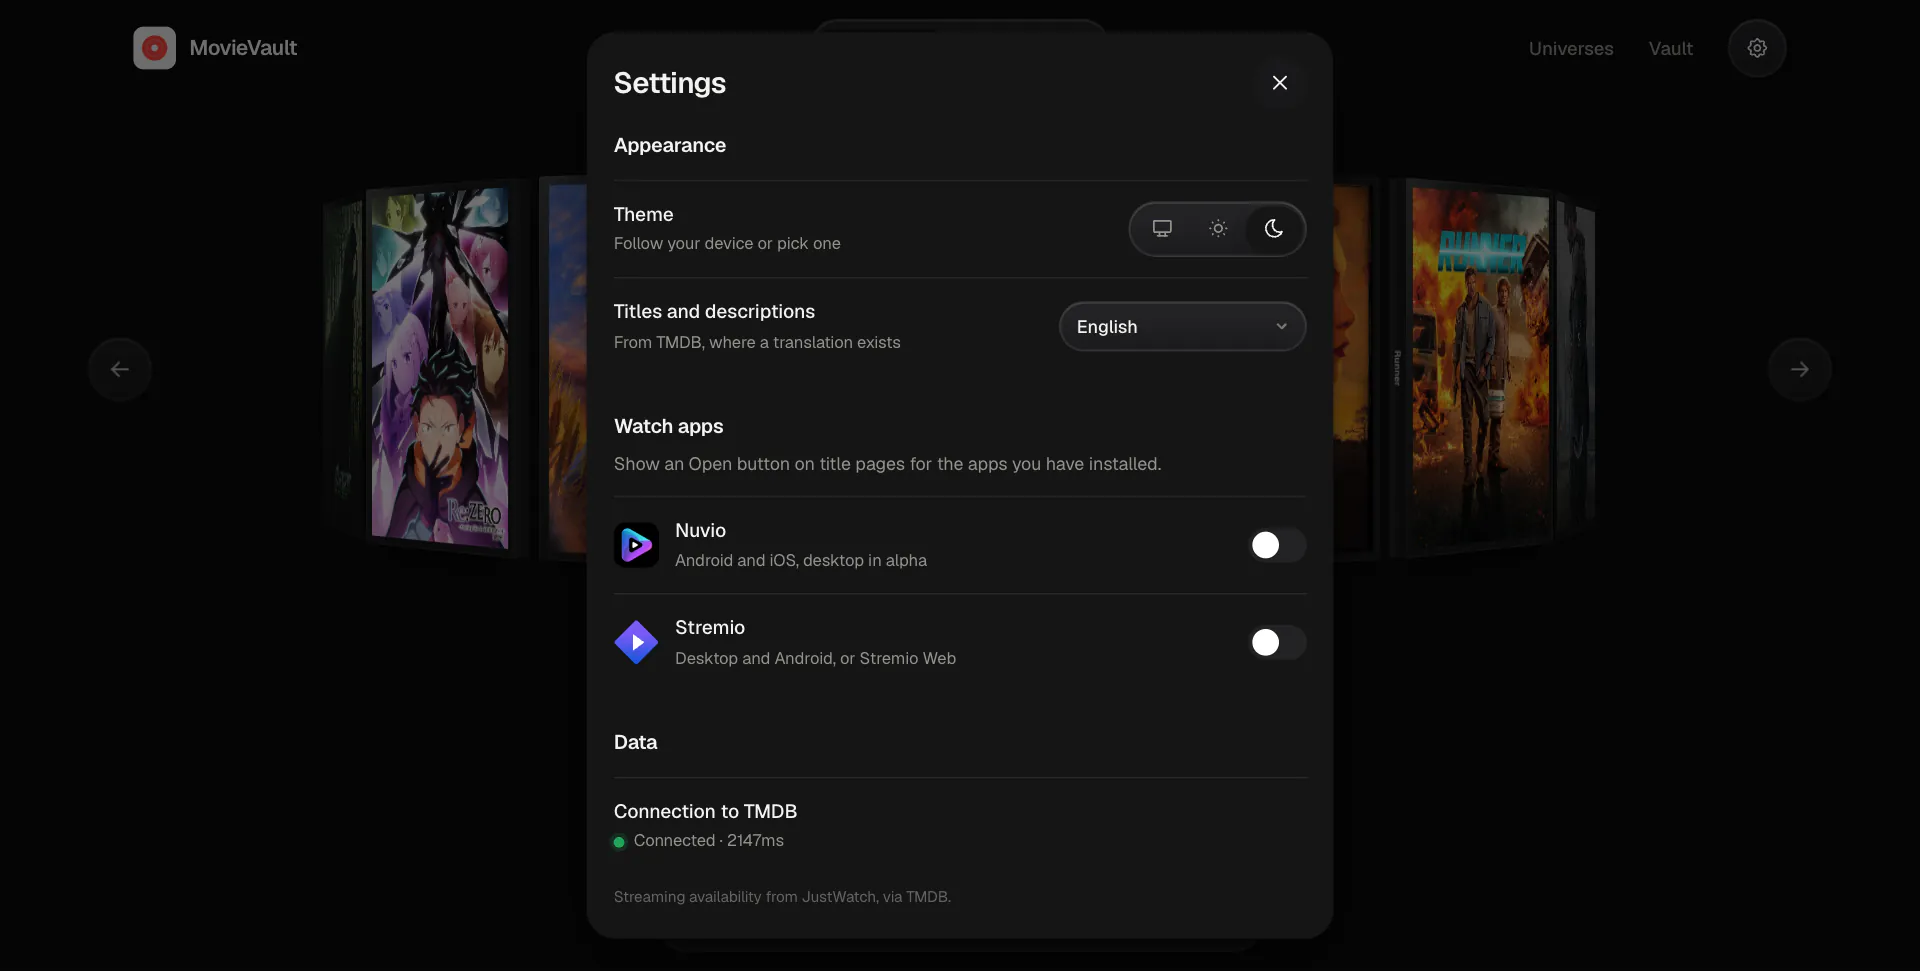Click the Appearance heading
Viewport: 1920px width, 971px height.
[670, 146]
